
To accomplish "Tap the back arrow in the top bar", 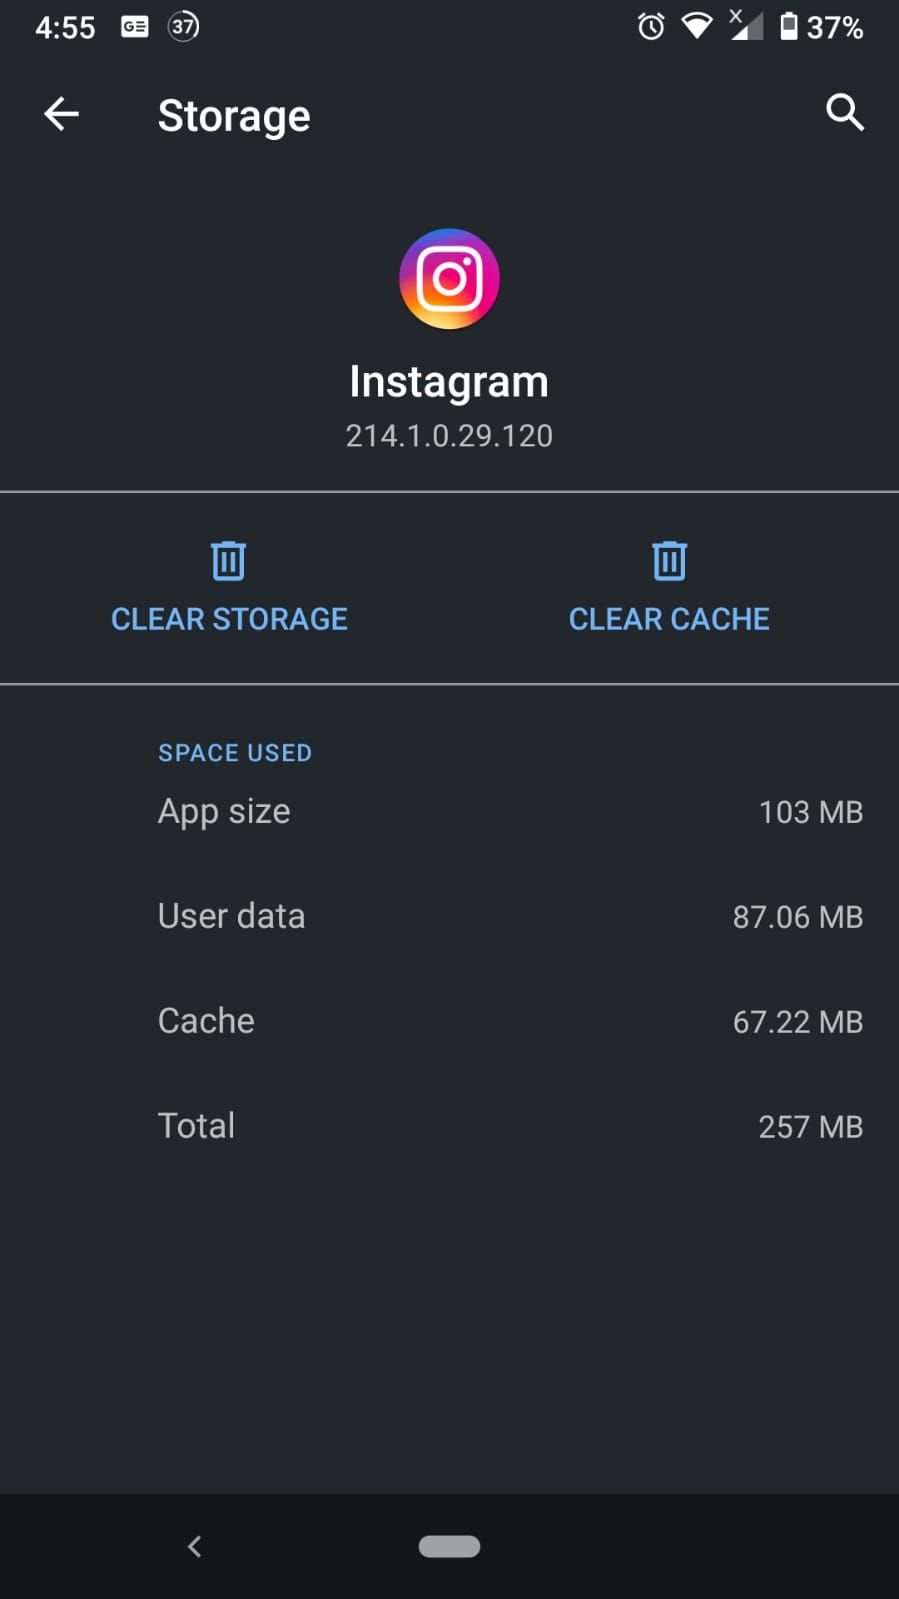I will [61, 113].
